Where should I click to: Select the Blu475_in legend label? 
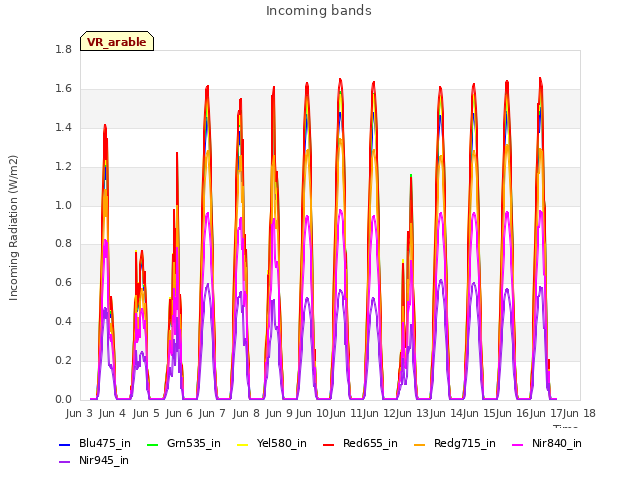click(x=105, y=443)
